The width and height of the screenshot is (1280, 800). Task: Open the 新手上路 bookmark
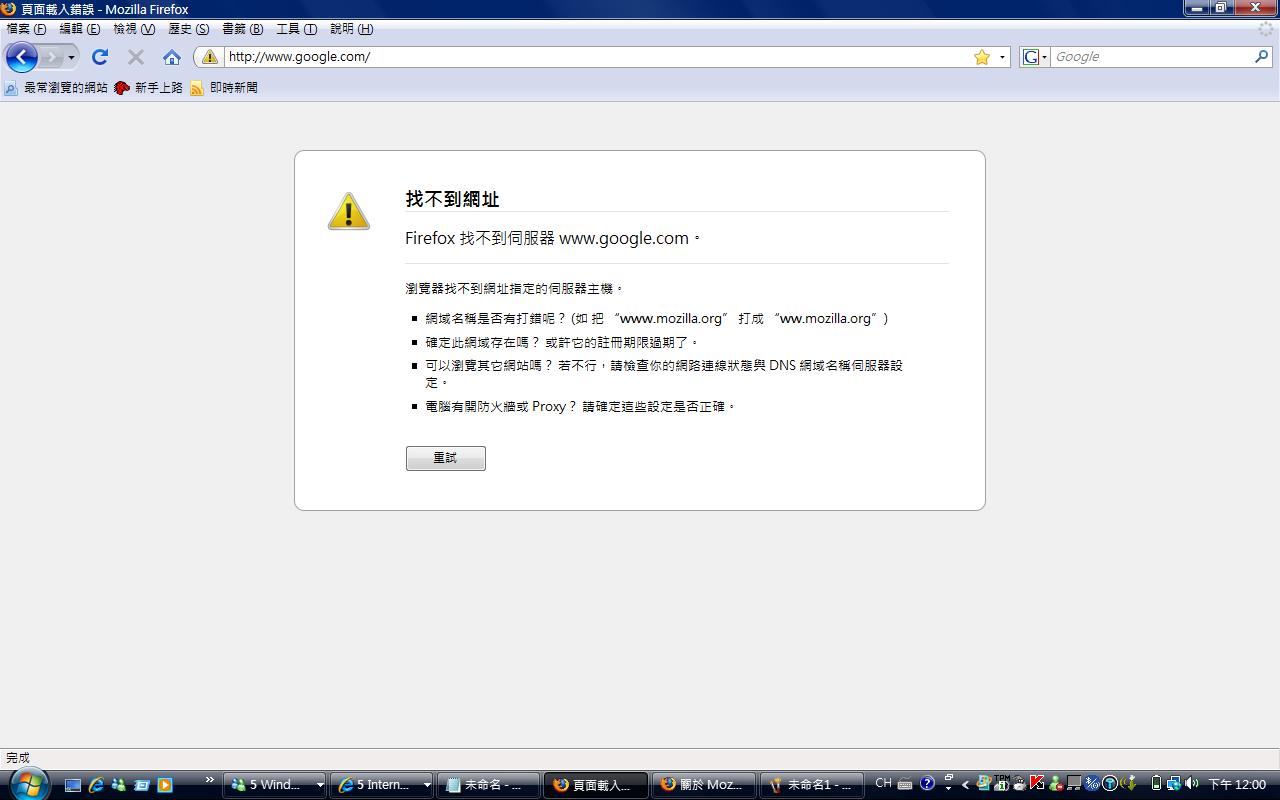(x=149, y=88)
